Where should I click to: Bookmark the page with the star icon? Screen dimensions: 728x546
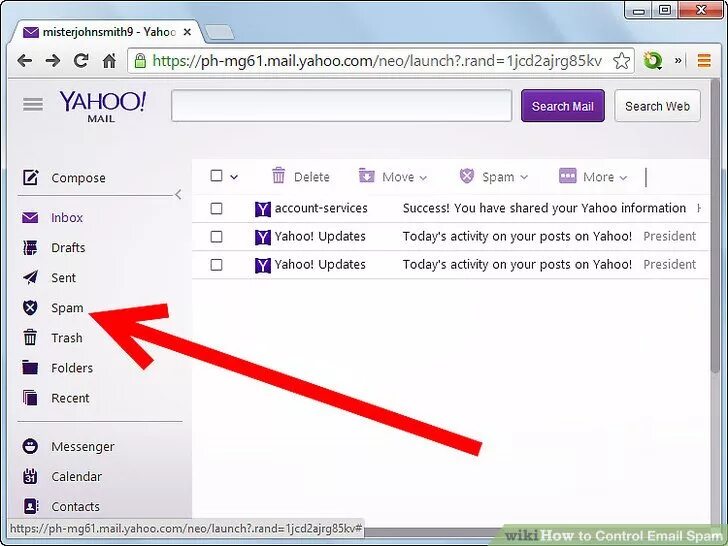pos(621,61)
